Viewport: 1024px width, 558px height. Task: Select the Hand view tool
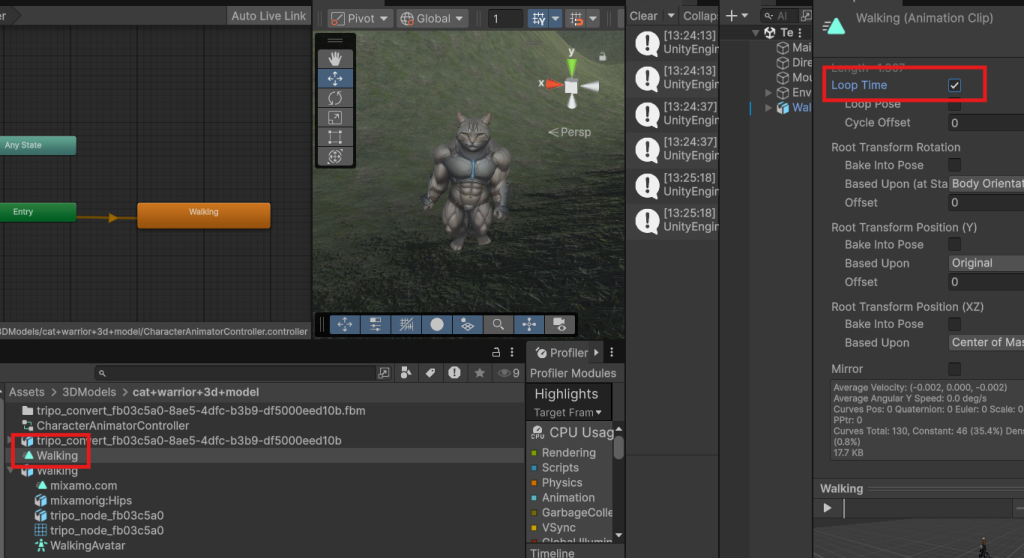tap(335, 58)
